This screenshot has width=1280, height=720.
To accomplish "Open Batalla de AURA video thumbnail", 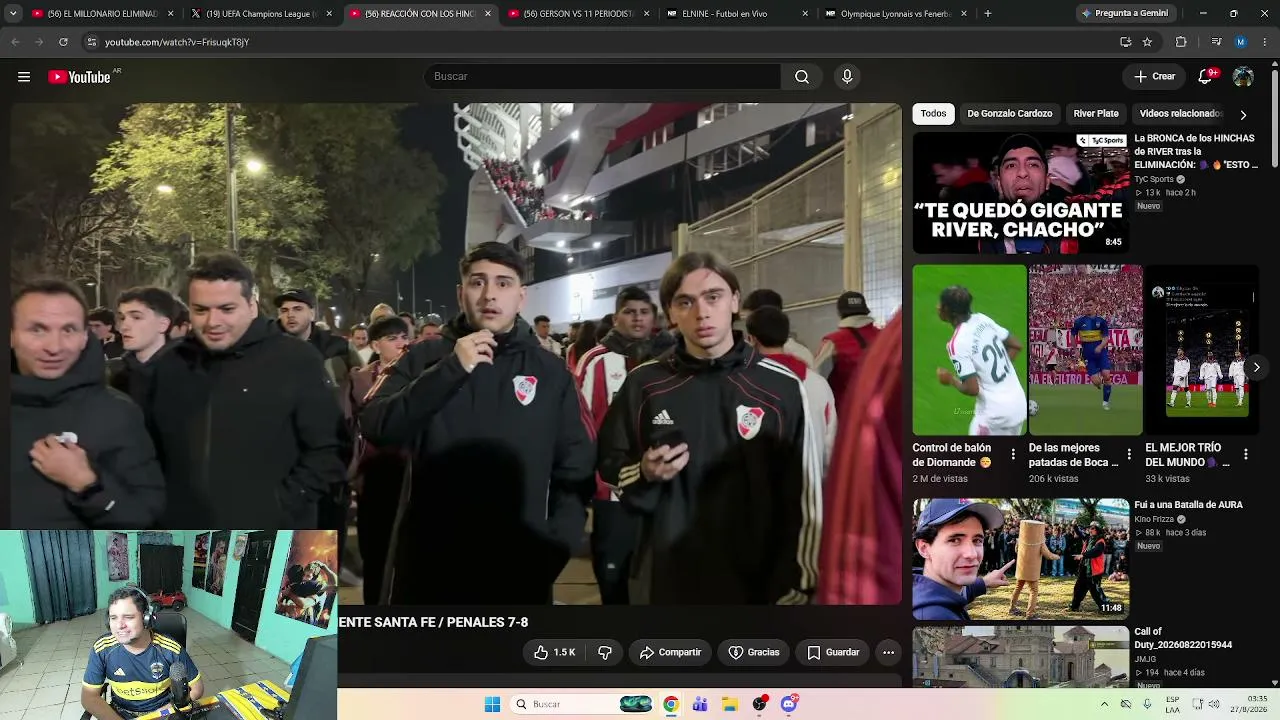I will coord(1020,559).
